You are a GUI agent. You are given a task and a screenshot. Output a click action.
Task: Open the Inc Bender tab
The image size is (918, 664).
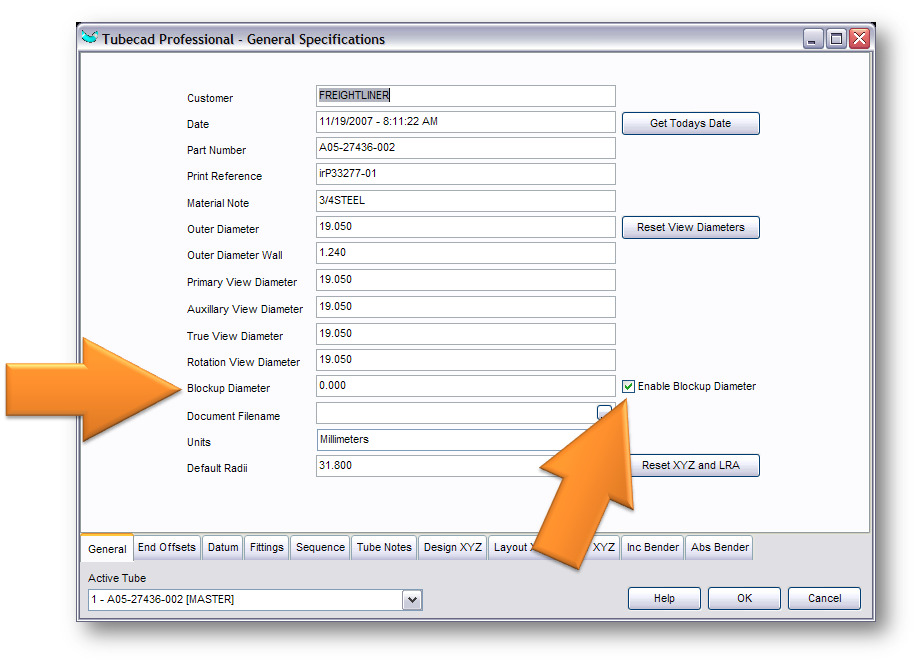(652, 547)
